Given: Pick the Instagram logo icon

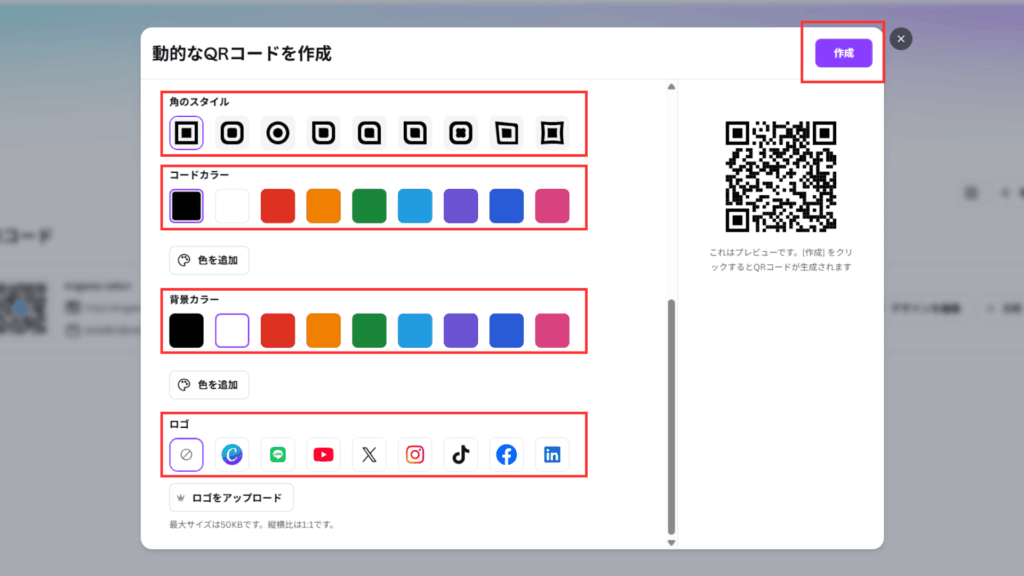Looking at the screenshot, I should 415,455.
